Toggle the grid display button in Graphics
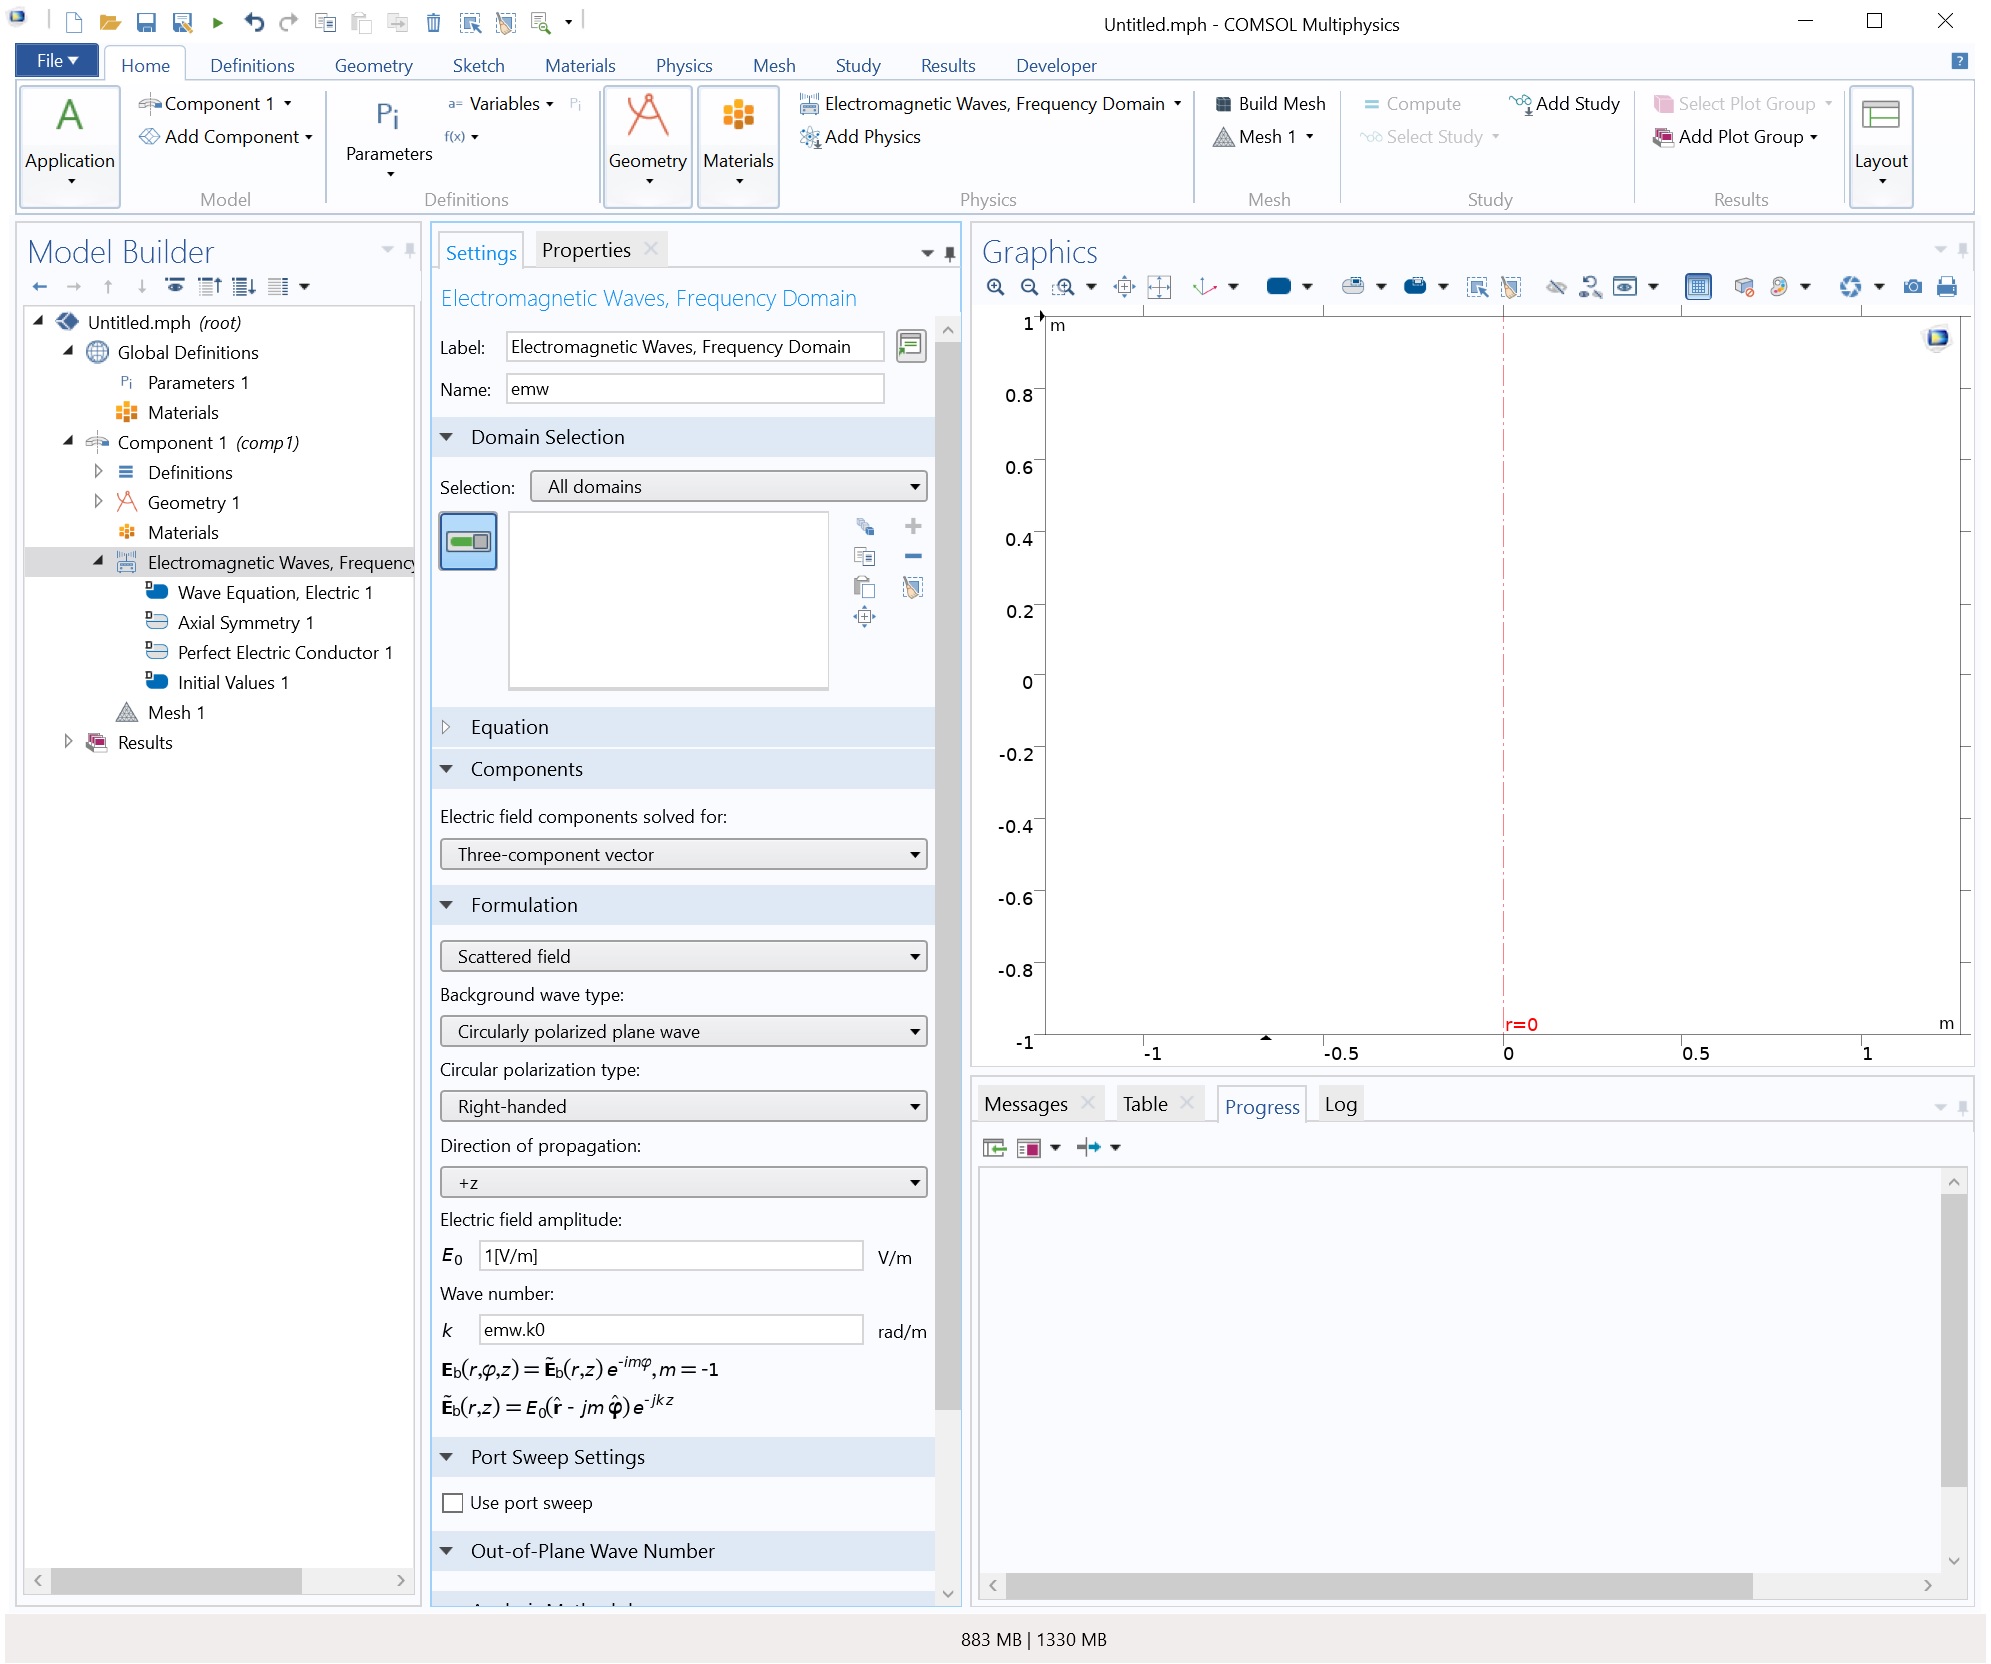The width and height of the screenshot is (1991, 1664). tap(1697, 287)
